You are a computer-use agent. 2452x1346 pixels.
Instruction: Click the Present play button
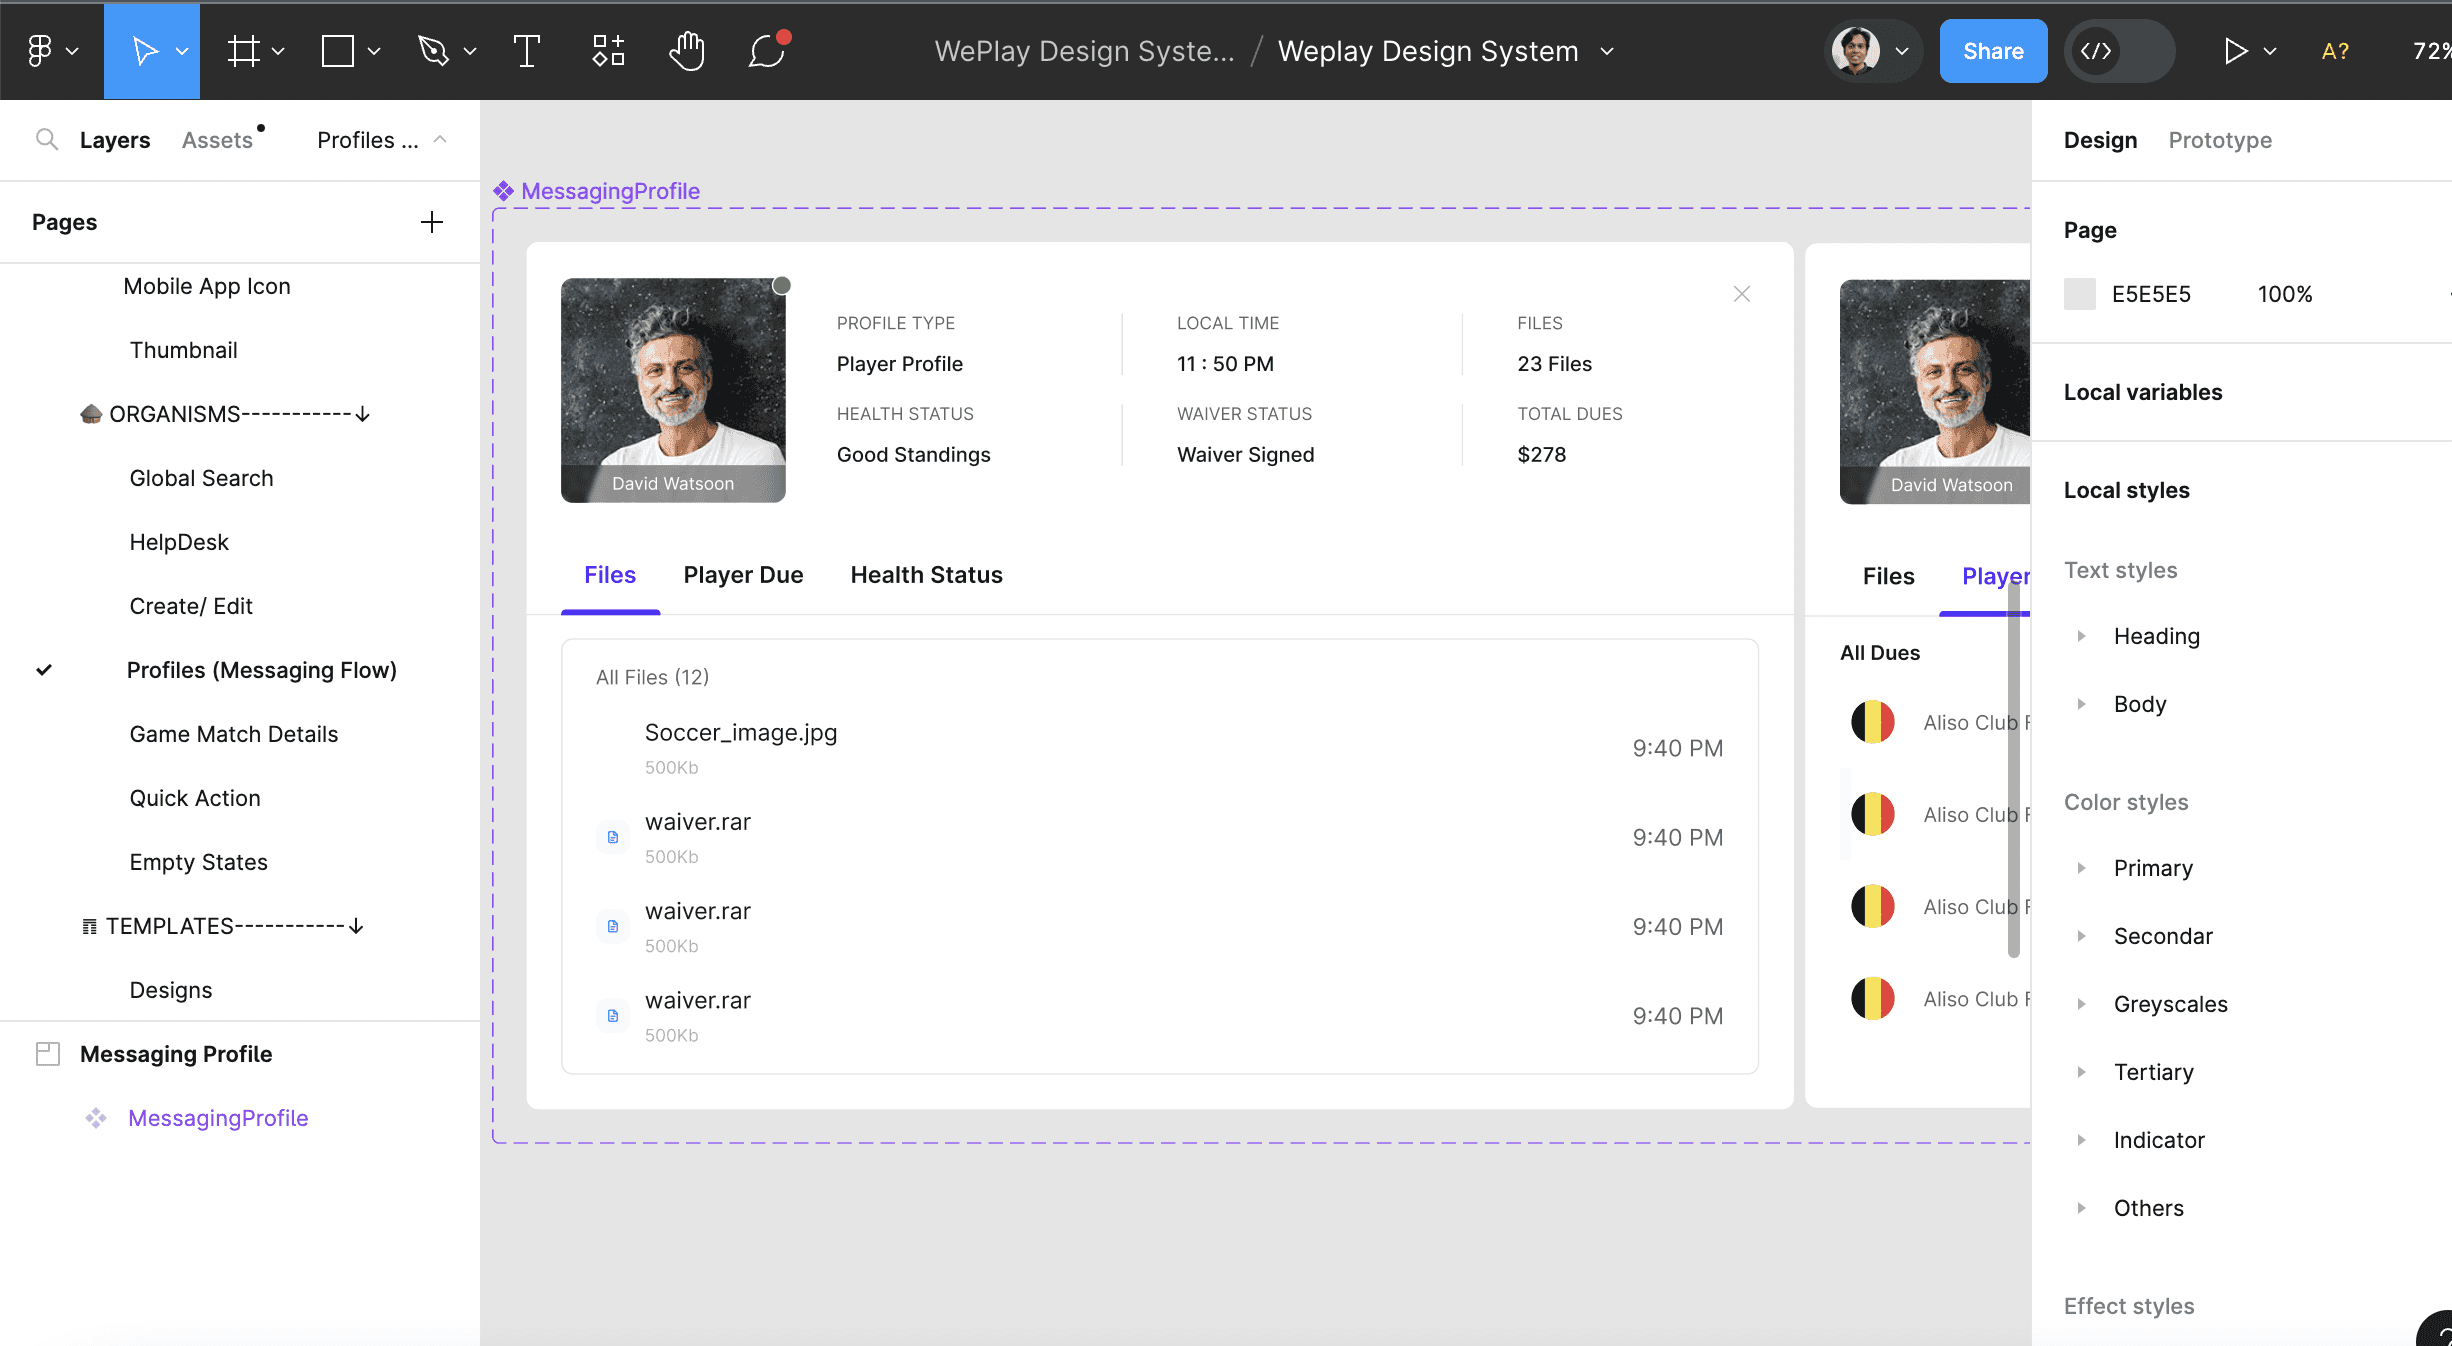pos(2235,51)
